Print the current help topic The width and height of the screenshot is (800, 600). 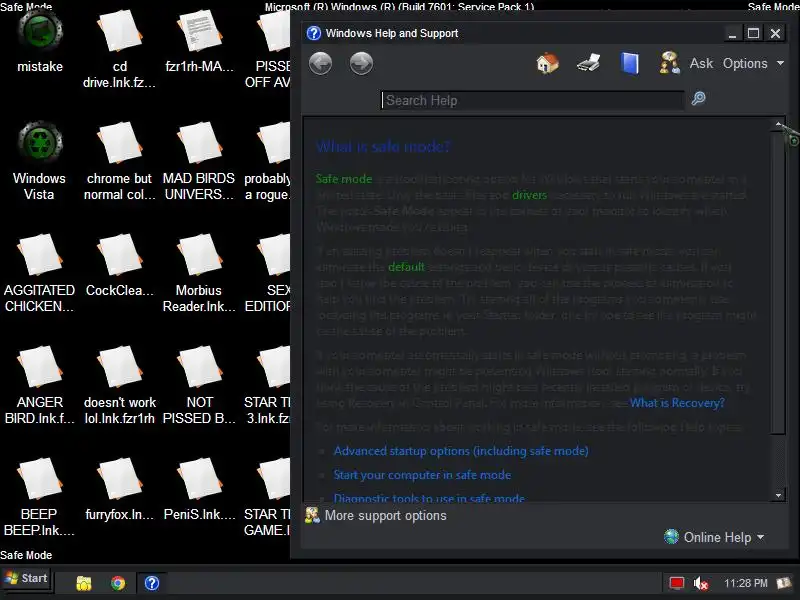[x=588, y=64]
